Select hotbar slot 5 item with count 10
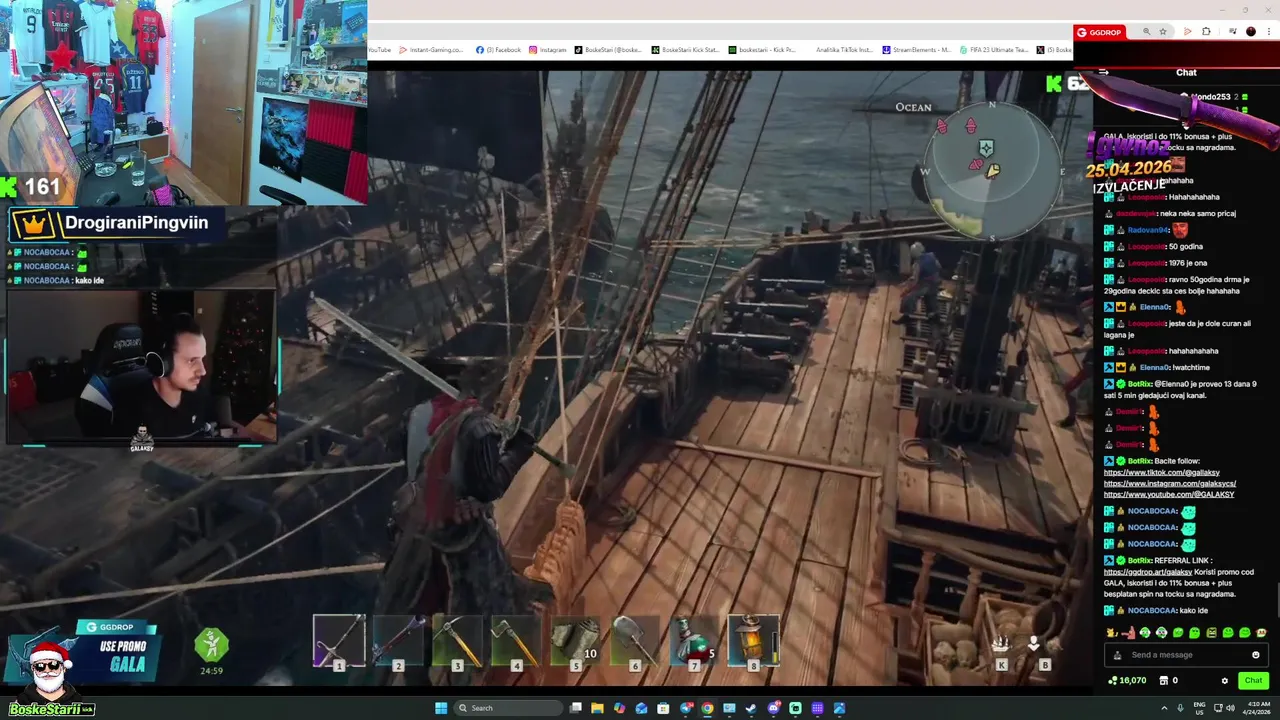1280x720 pixels. pos(575,642)
